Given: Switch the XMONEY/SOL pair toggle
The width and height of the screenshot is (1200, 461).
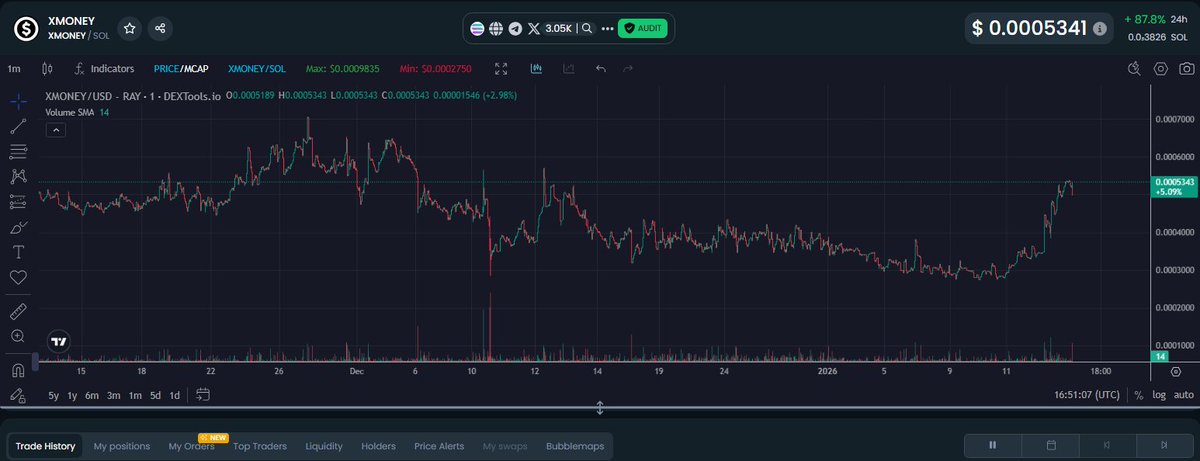Looking at the screenshot, I should (257, 69).
